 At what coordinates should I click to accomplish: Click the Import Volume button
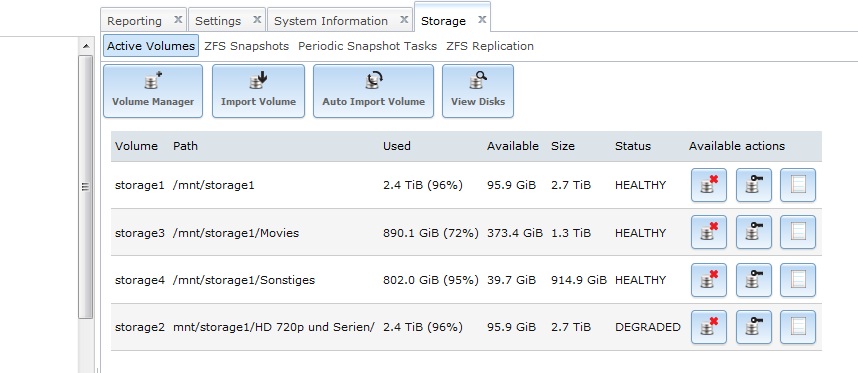tap(258, 91)
